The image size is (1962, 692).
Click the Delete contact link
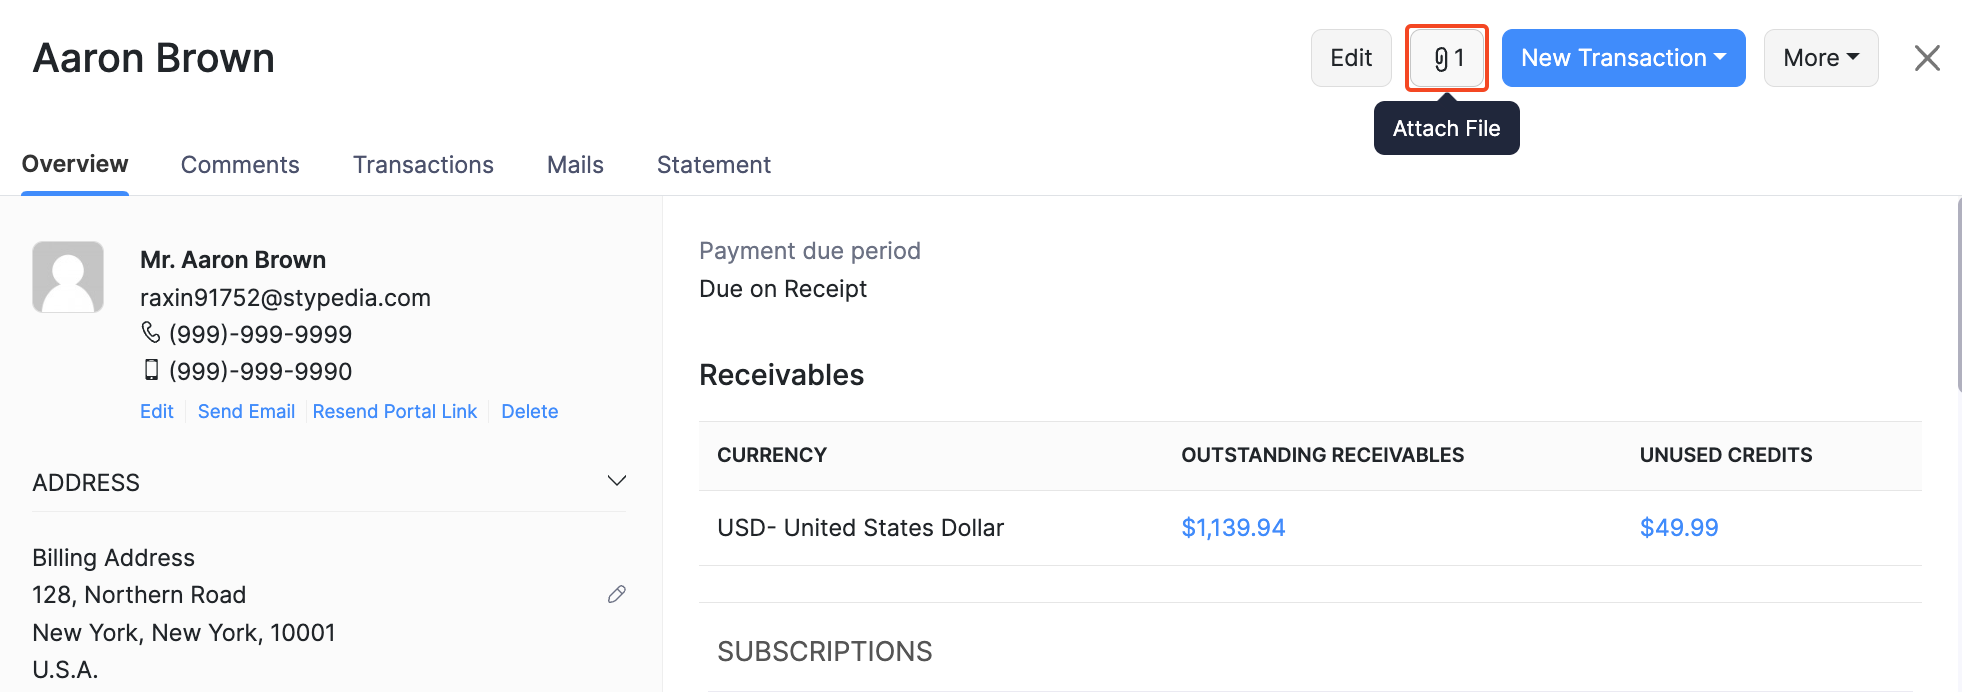pos(529,411)
